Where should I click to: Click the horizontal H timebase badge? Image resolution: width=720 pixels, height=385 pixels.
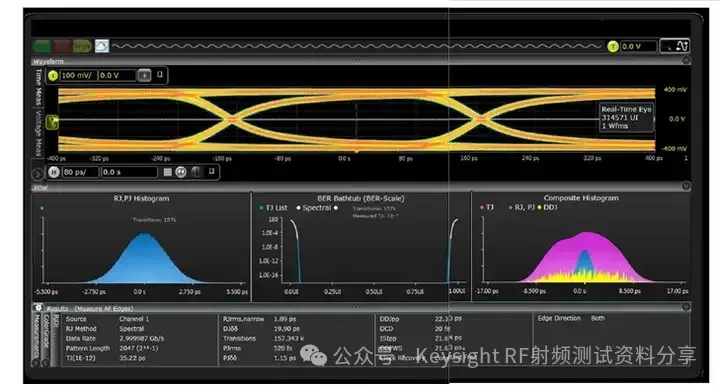54,172
